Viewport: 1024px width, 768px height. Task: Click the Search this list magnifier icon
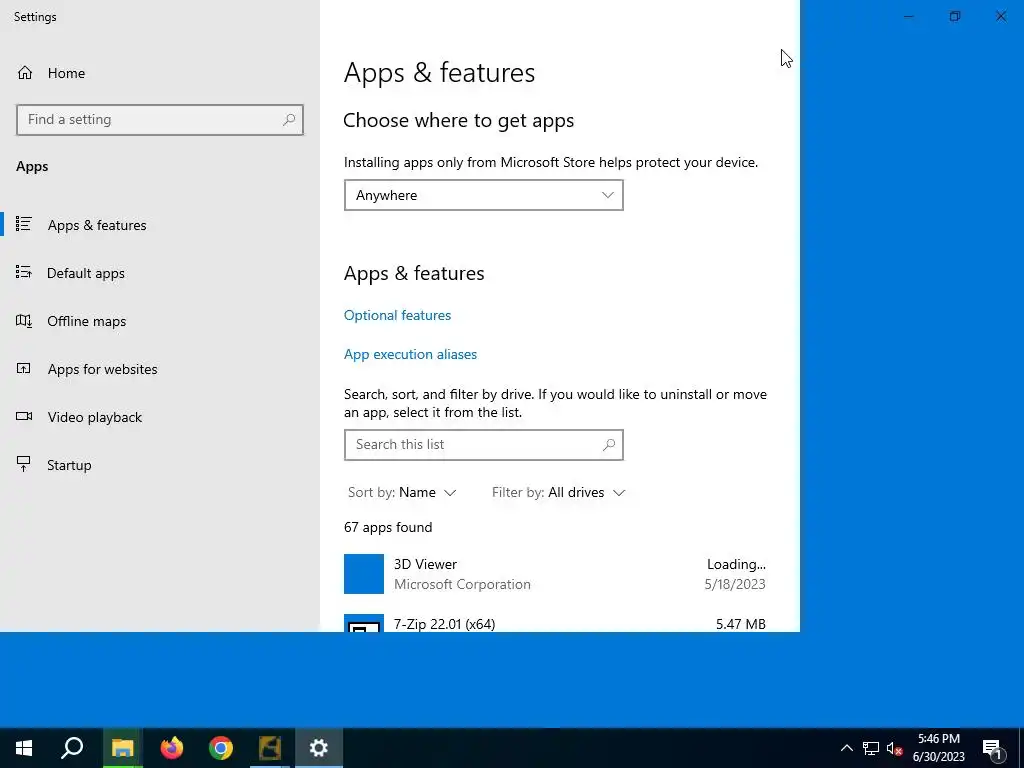click(609, 445)
